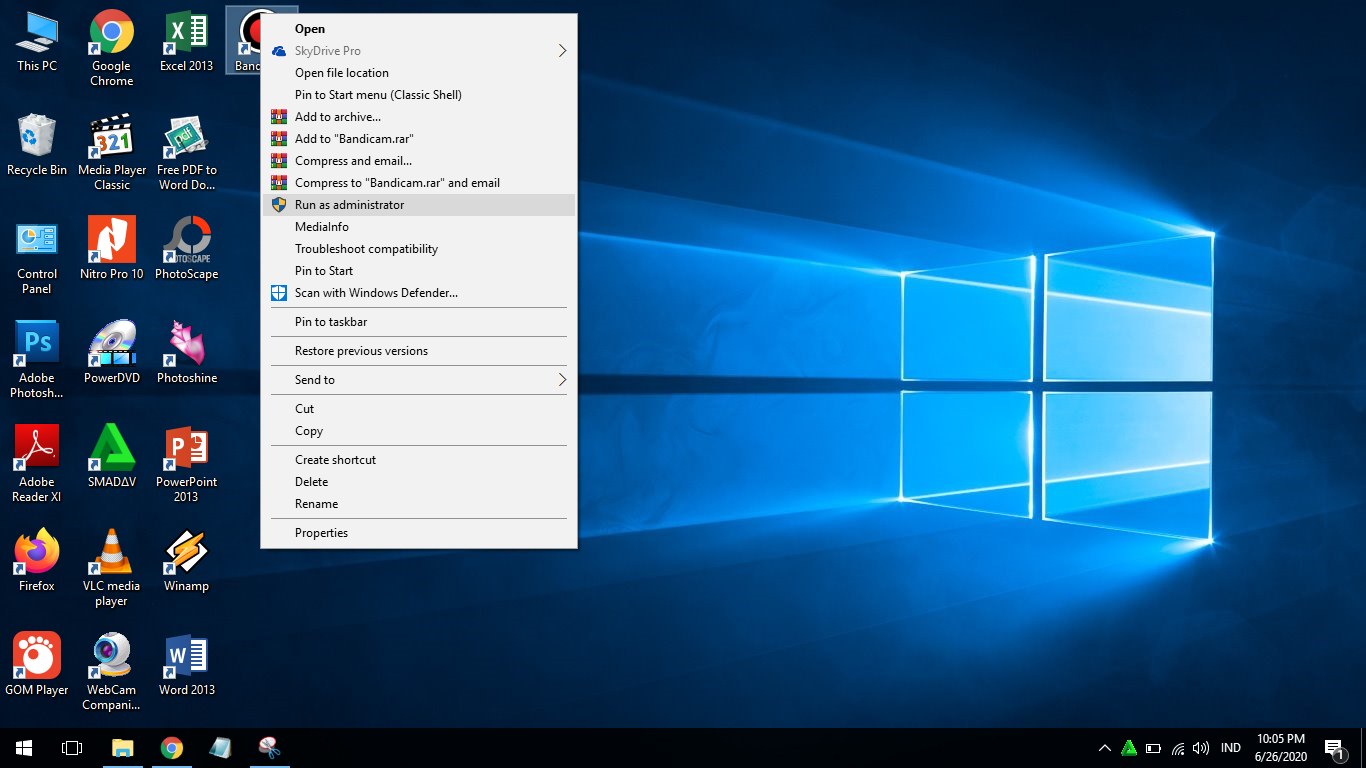Choose Pin to Start
The image size is (1366, 768).
pyautogui.click(x=419, y=271)
